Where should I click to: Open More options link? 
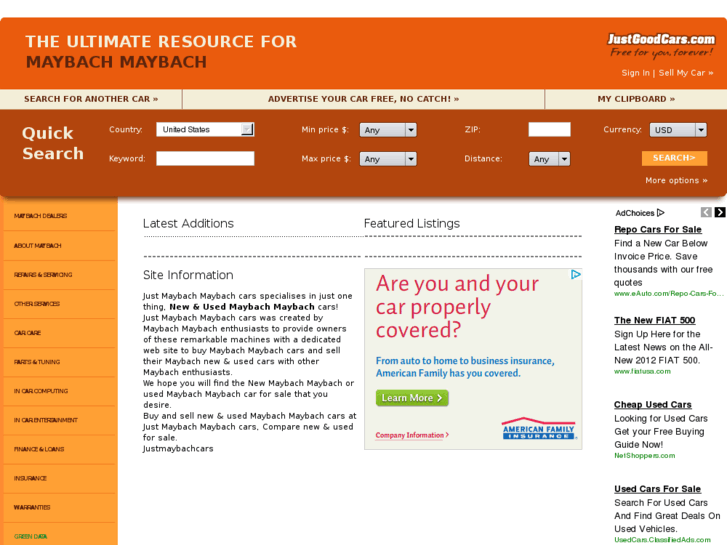pyautogui.click(x=676, y=180)
